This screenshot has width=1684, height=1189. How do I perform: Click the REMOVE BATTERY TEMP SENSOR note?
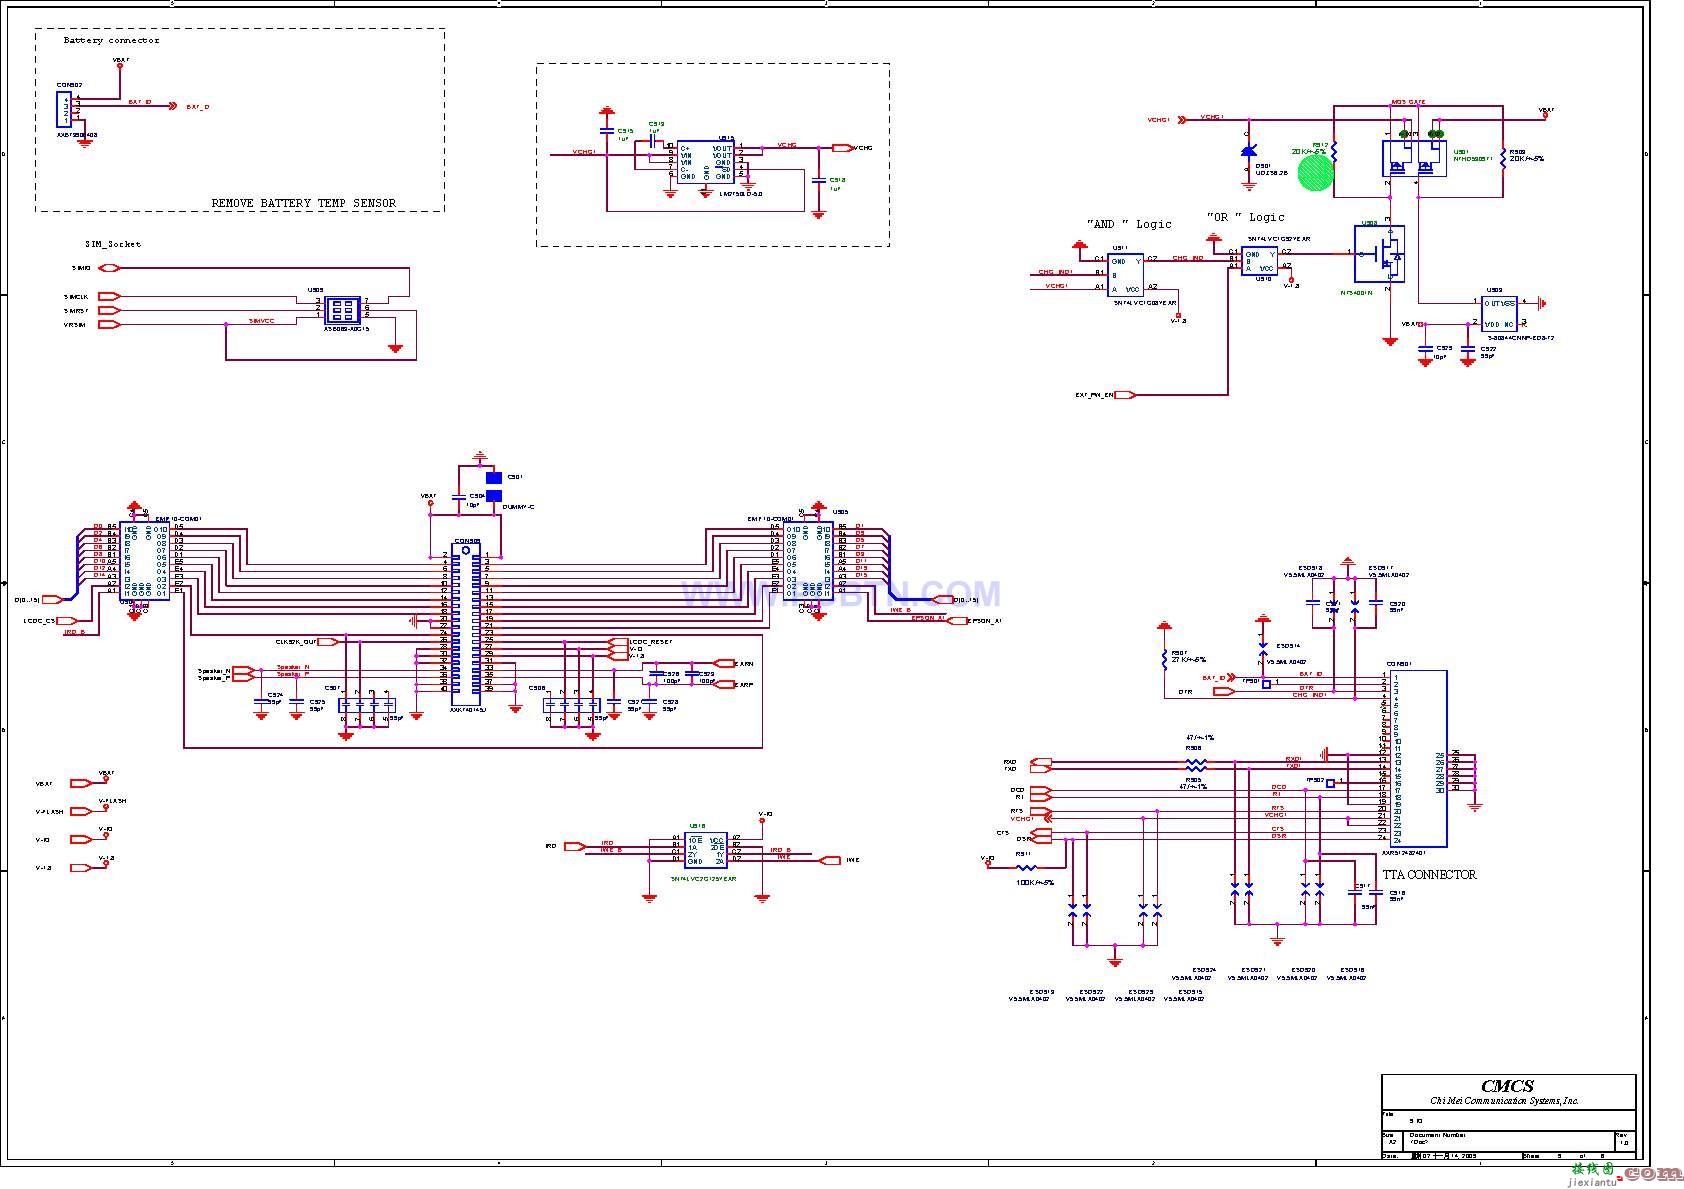point(304,203)
